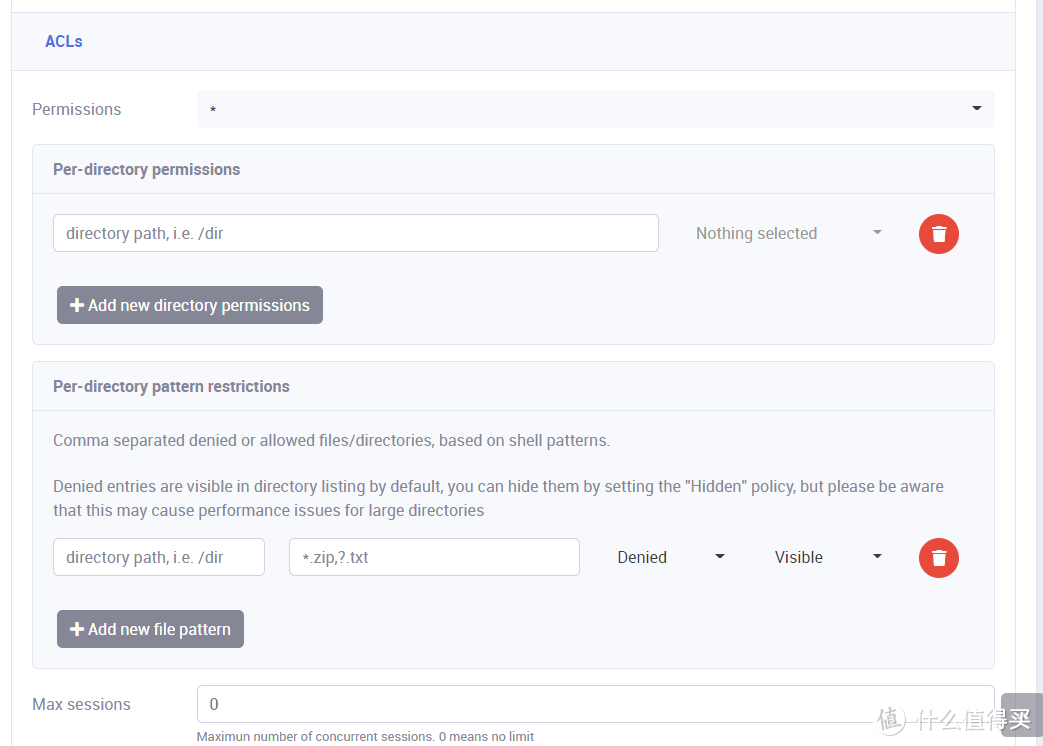This screenshot has height=746, width=1043.
Task: Delete the directory permissions row with the trash icon
Action: pos(938,234)
